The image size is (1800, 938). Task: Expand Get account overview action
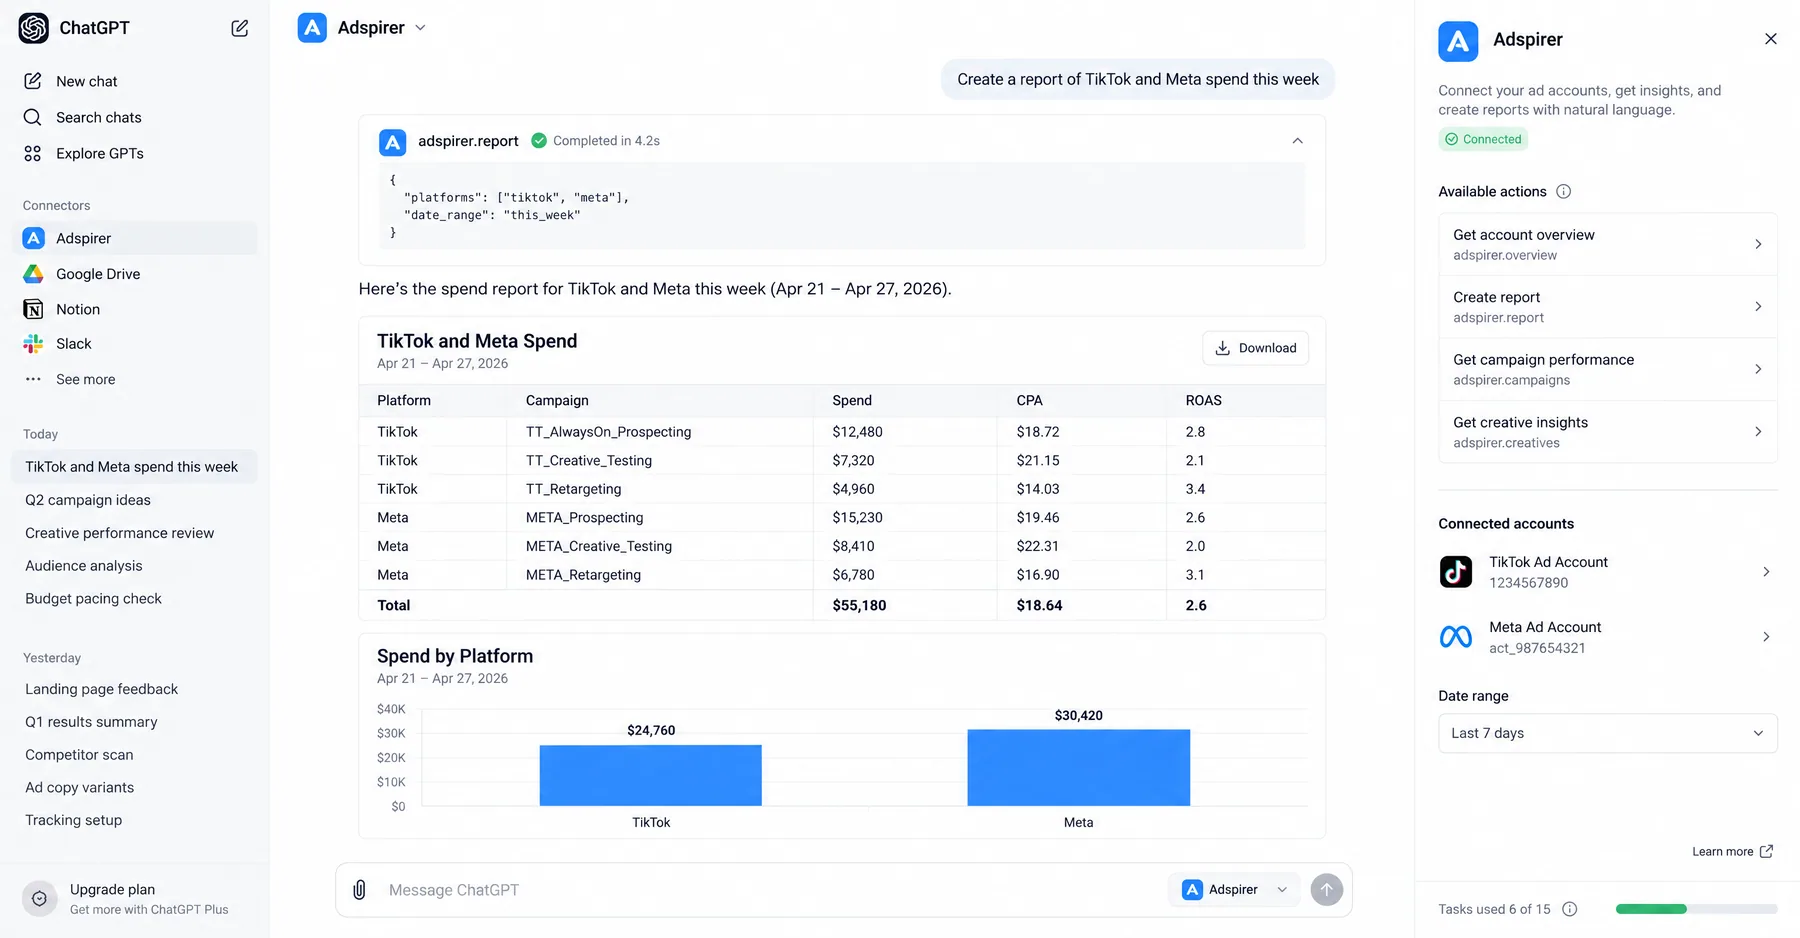click(1607, 244)
